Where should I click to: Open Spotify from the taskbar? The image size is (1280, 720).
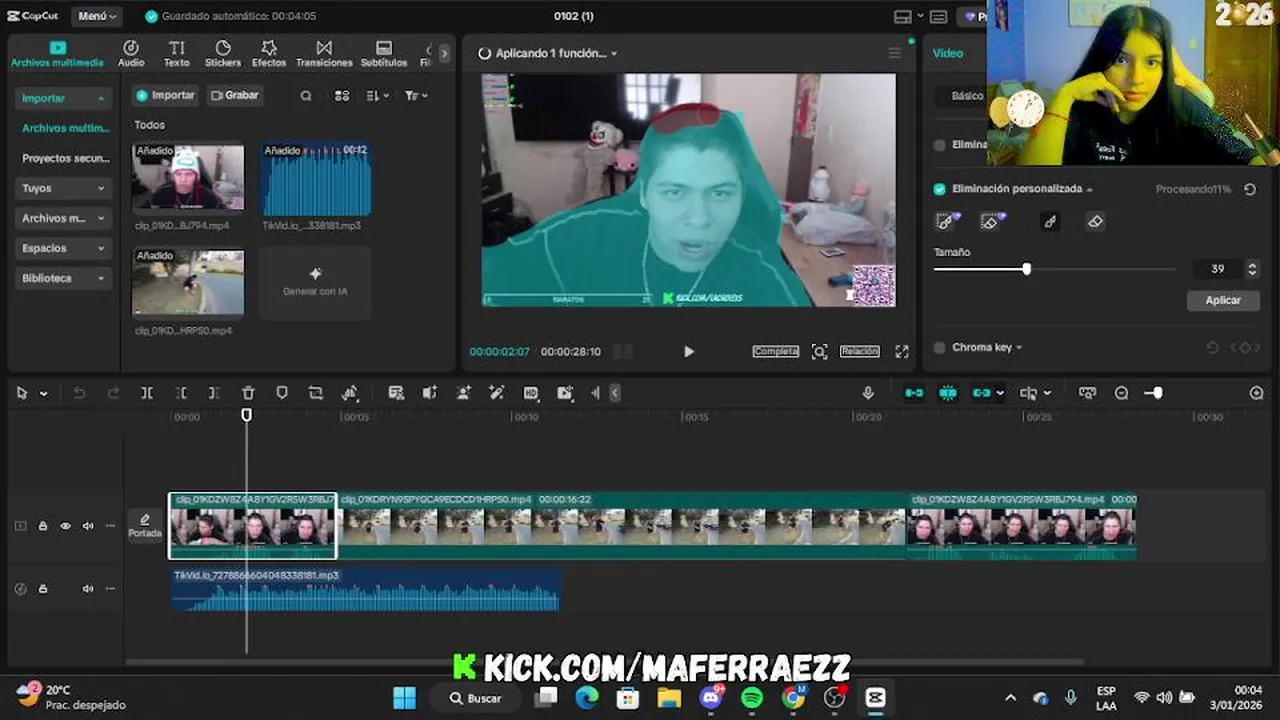point(752,697)
